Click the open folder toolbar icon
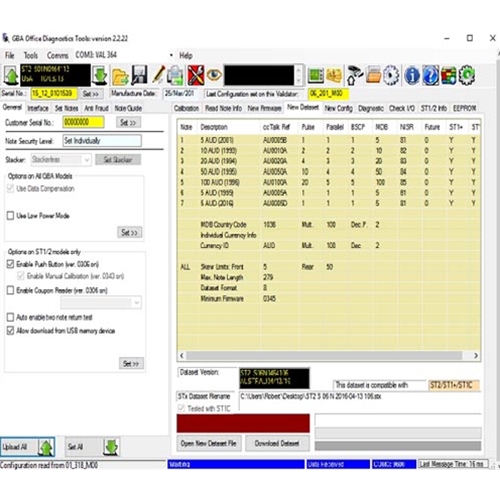 pos(120,76)
